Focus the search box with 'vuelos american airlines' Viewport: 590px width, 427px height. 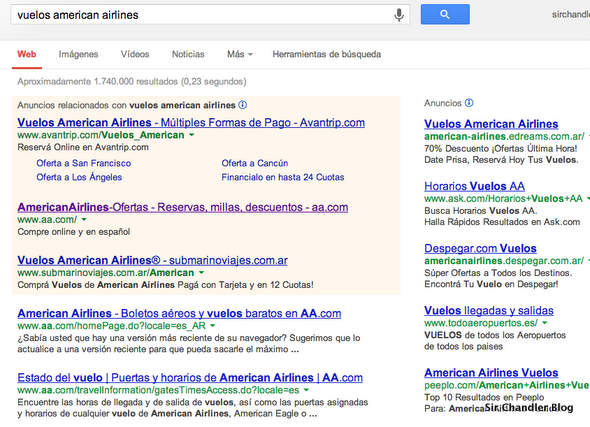tap(210, 15)
